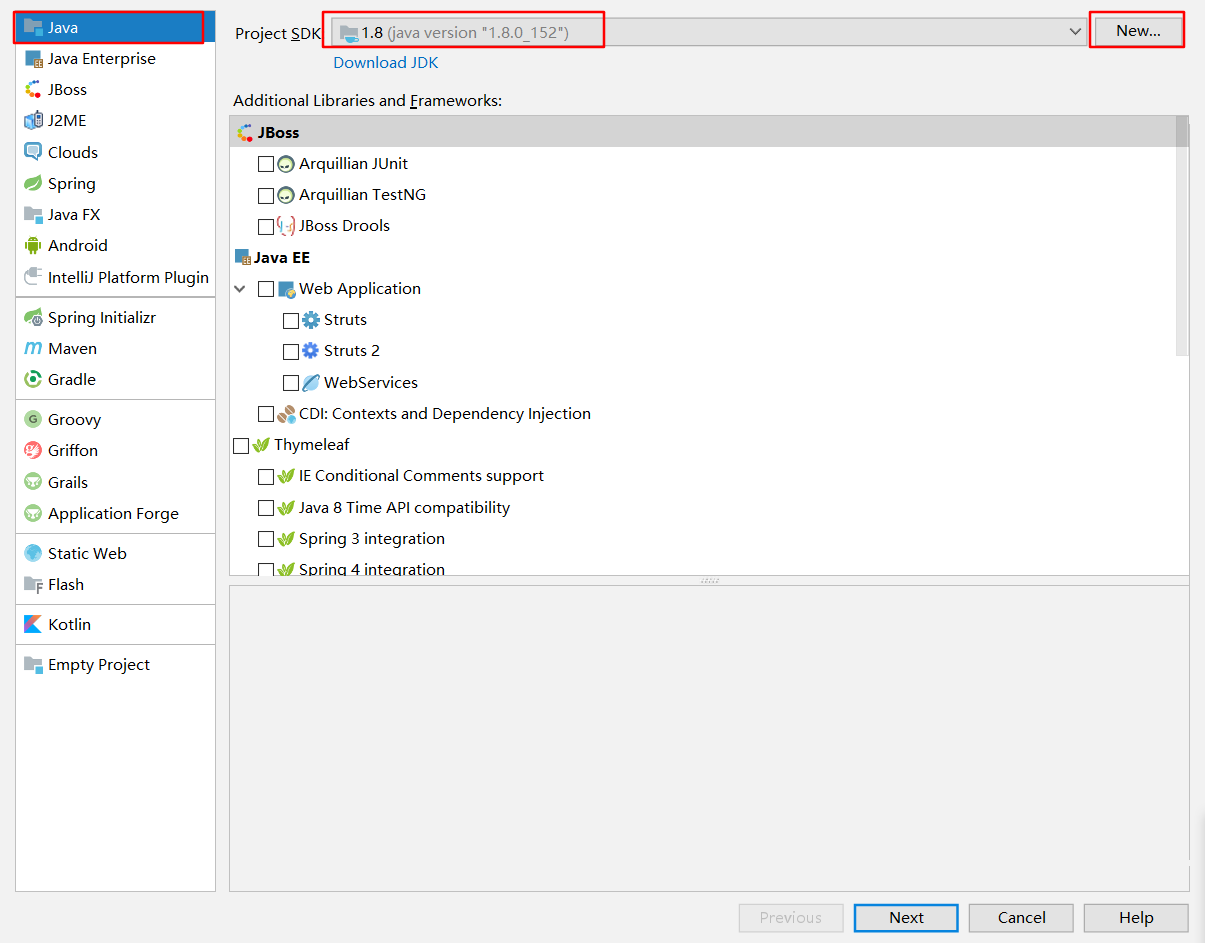This screenshot has height=943, width=1205.
Task: Tick the Struts checkbox
Action: pyautogui.click(x=291, y=320)
